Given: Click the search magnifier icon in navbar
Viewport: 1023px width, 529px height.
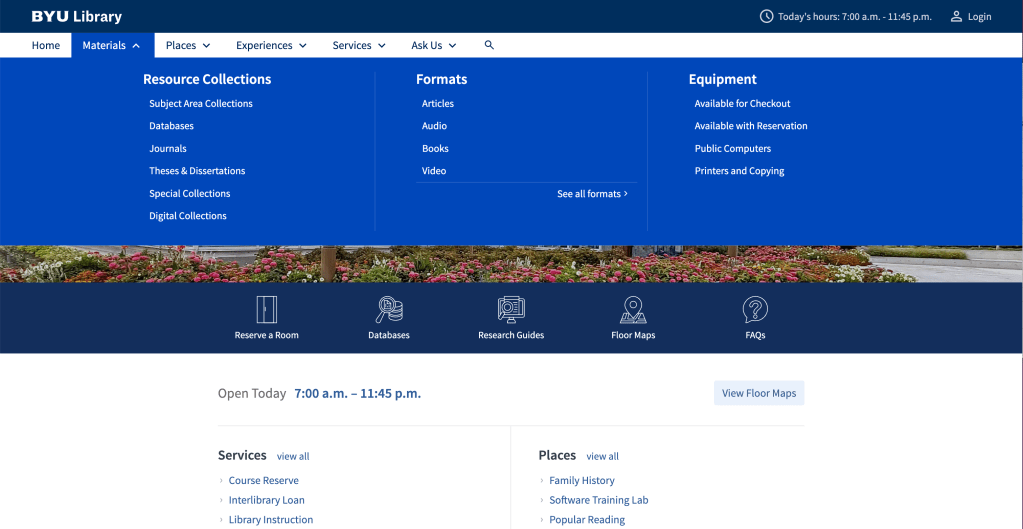Looking at the screenshot, I should click(489, 45).
